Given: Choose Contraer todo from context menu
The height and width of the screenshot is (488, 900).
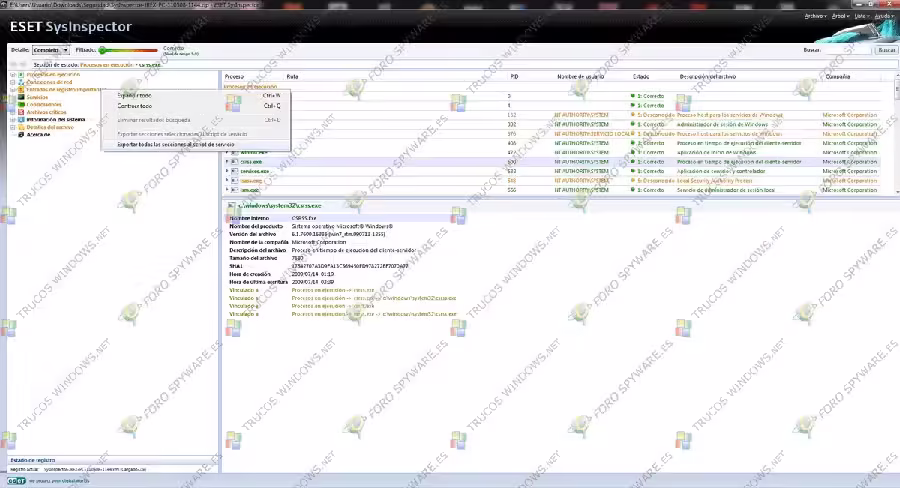Looking at the screenshot, I should click(195, 106).
